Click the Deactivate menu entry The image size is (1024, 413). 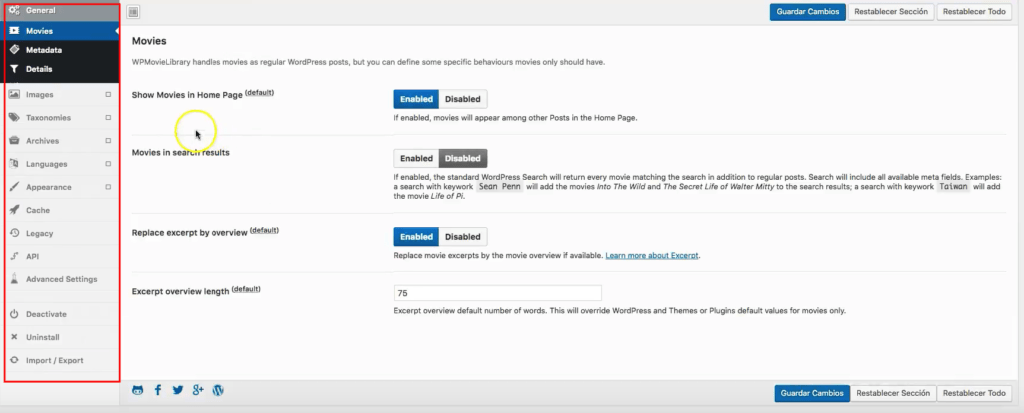pos(62,314)
